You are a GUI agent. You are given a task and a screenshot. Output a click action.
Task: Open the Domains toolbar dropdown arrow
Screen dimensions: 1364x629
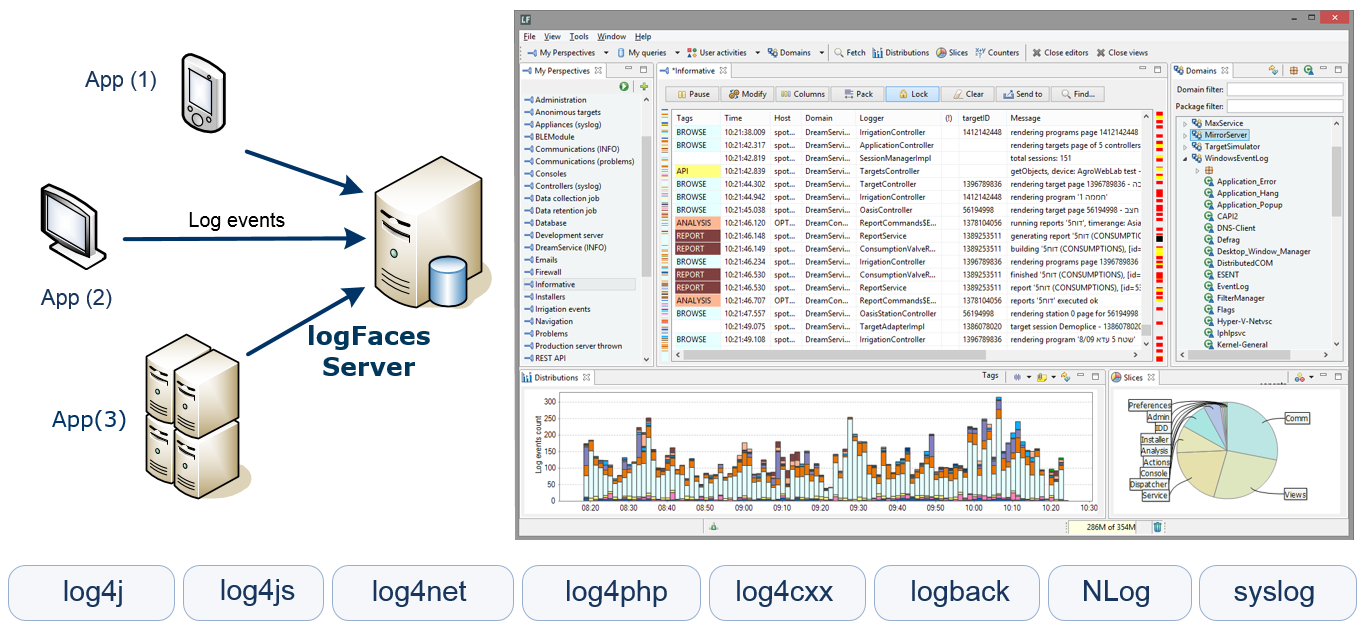(x=820, y=53)
